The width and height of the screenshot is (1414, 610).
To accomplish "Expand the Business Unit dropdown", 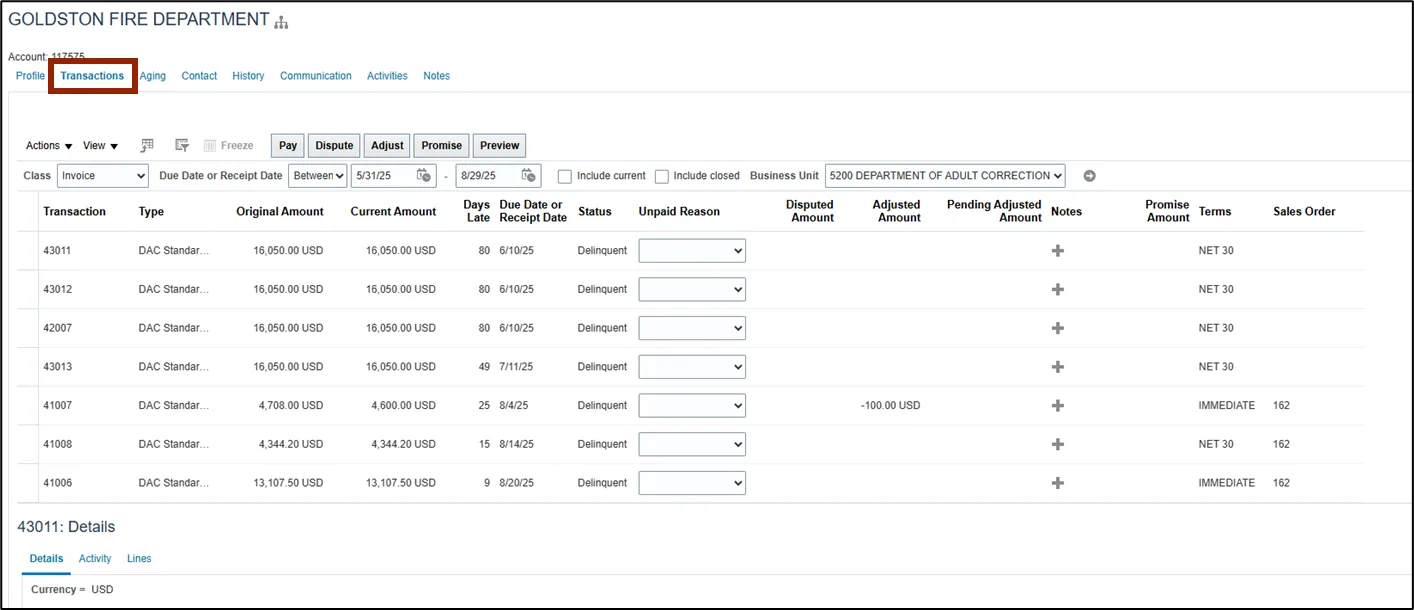I will point(945,176).
